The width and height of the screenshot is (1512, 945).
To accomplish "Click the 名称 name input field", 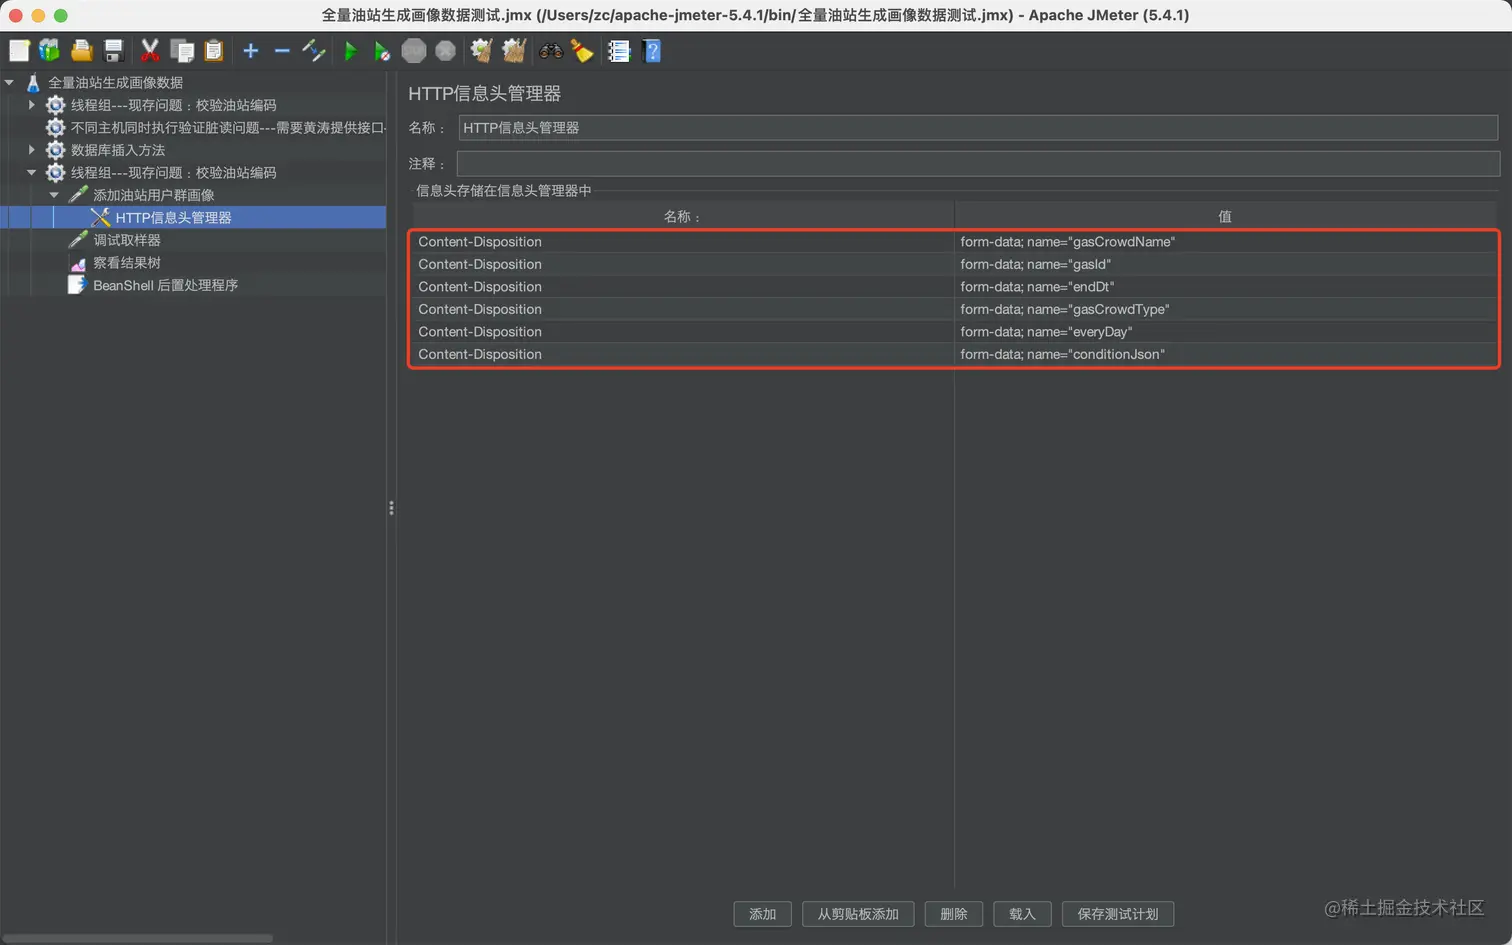I will pos(978,128).
